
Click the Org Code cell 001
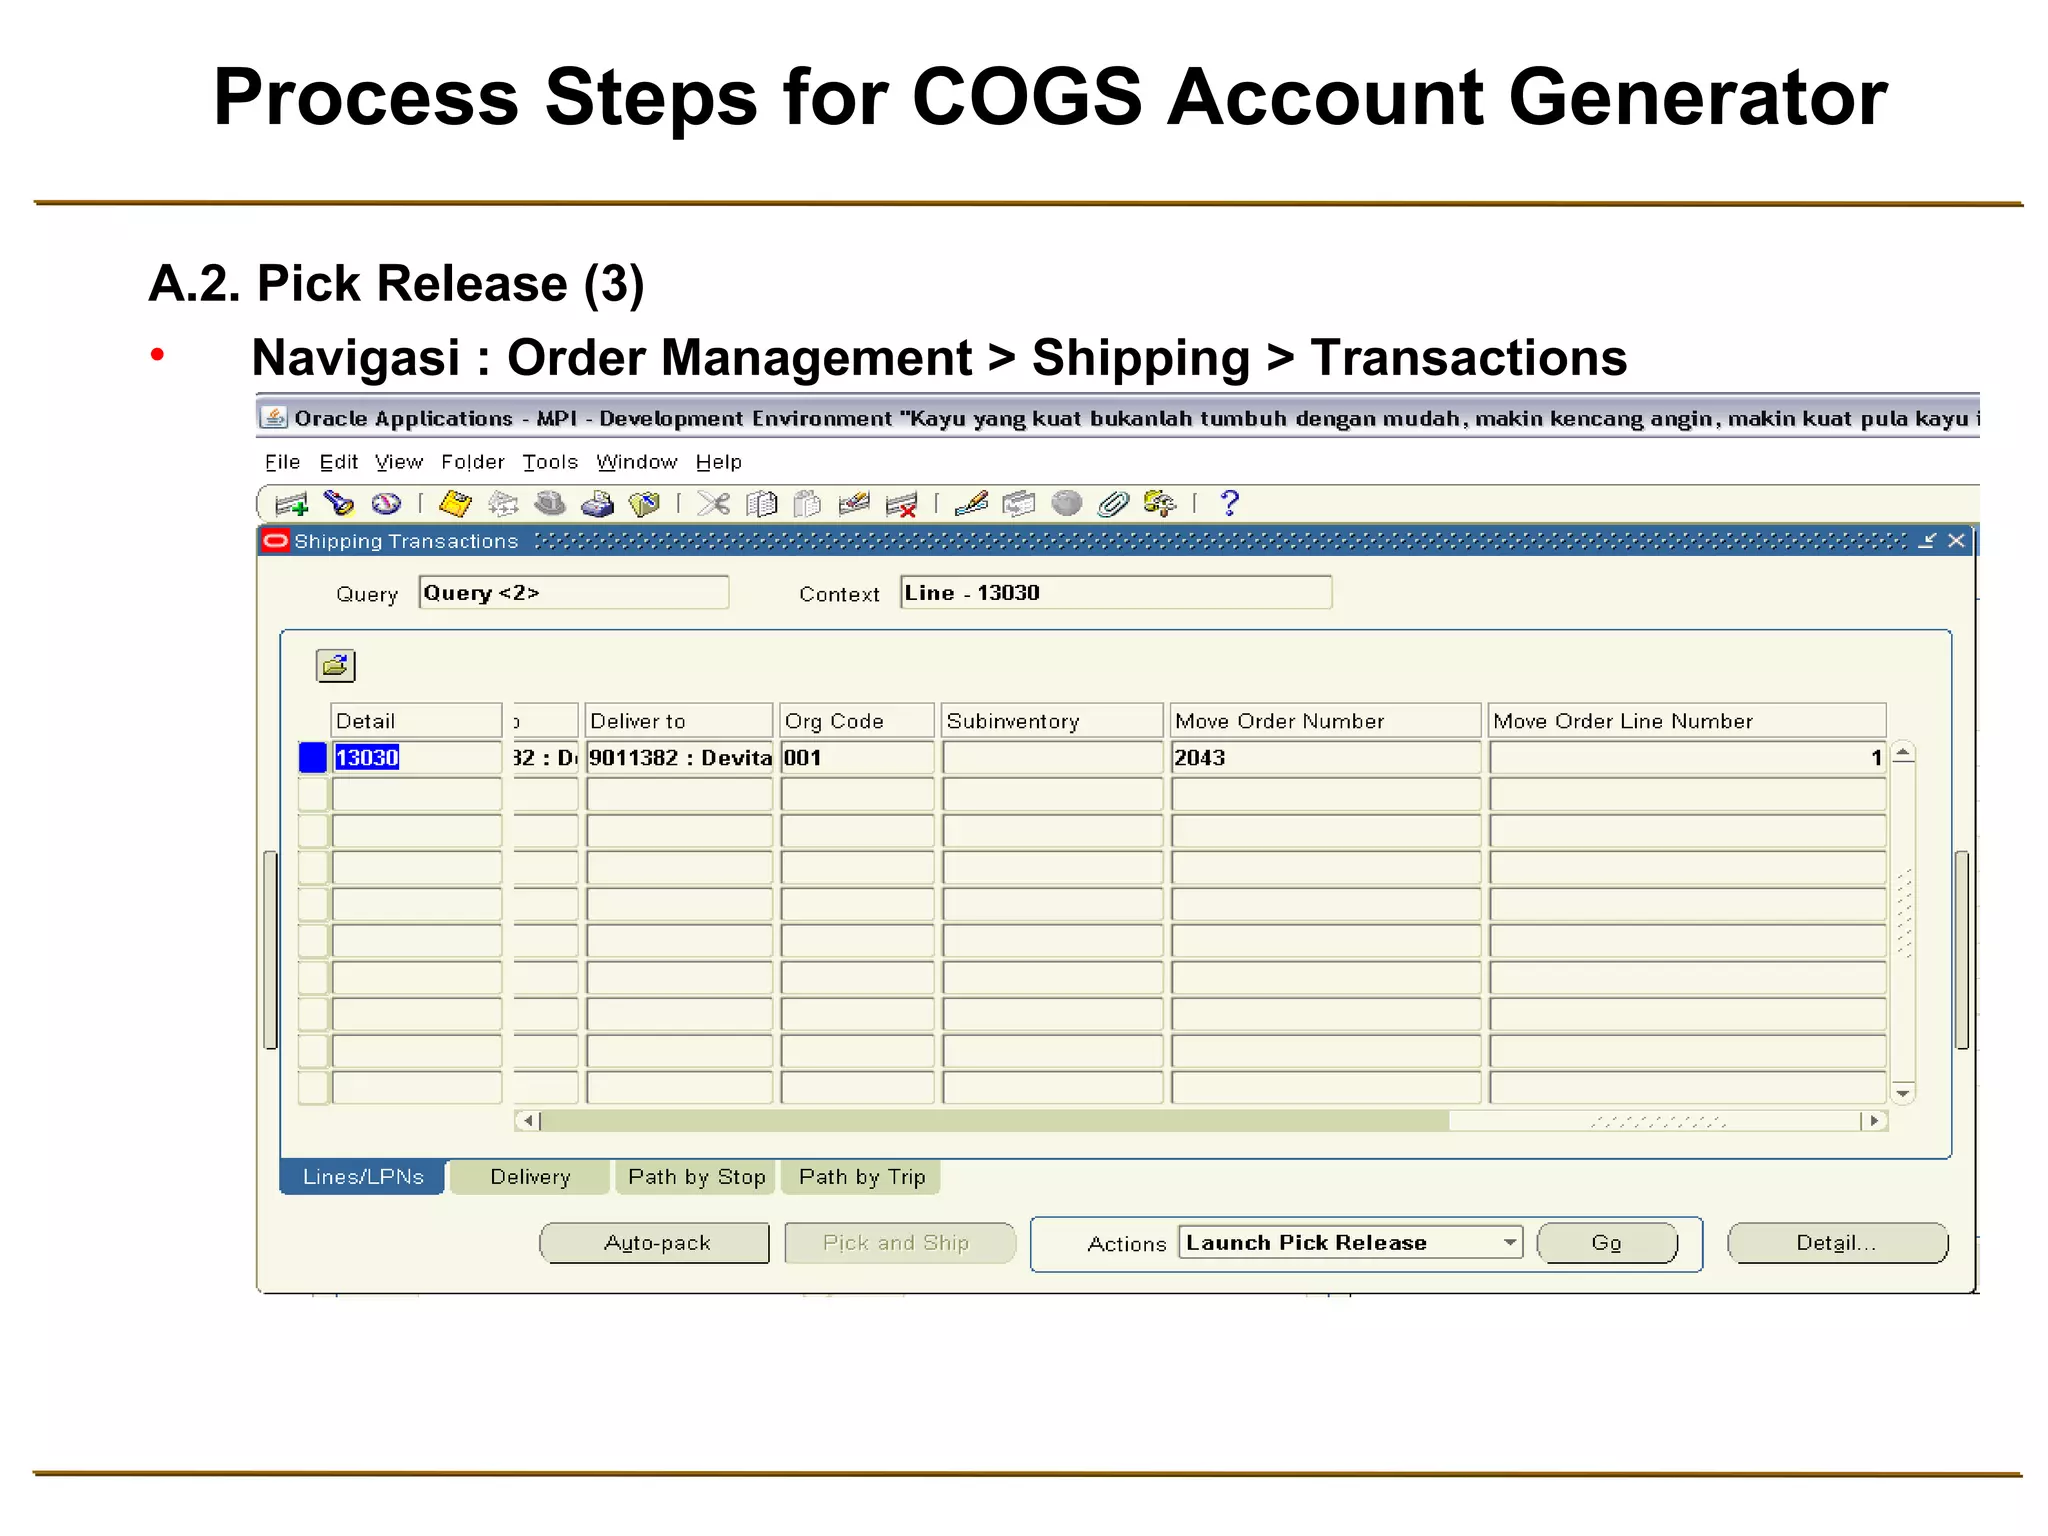click(857, 757)
